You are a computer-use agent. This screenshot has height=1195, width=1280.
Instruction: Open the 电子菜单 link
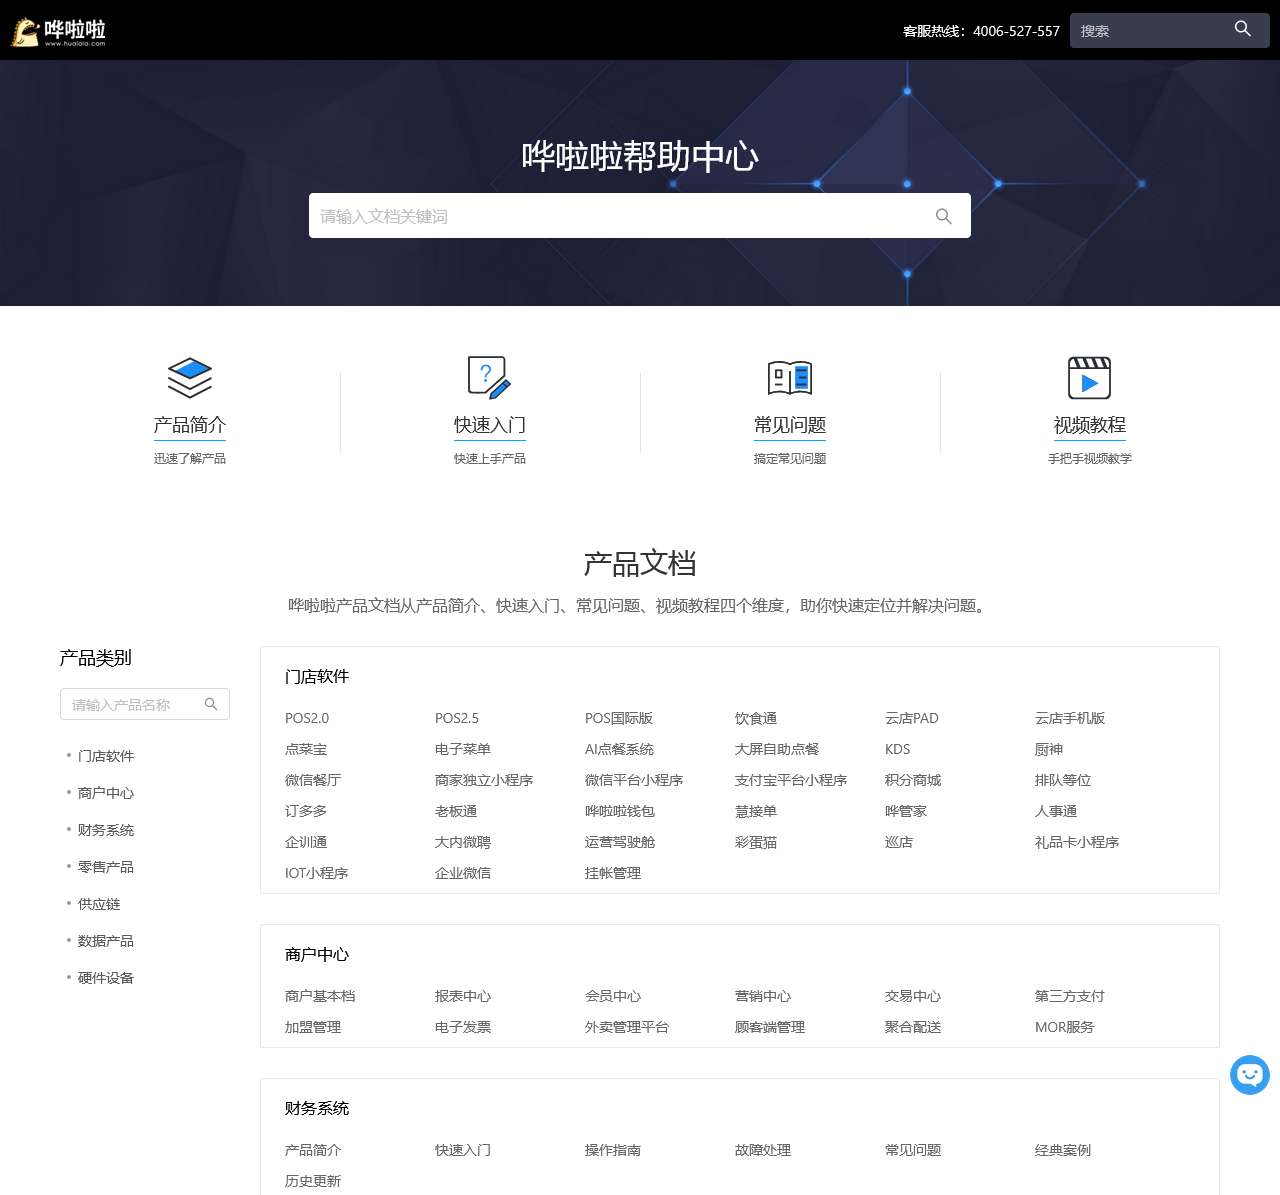click(463, 749)
